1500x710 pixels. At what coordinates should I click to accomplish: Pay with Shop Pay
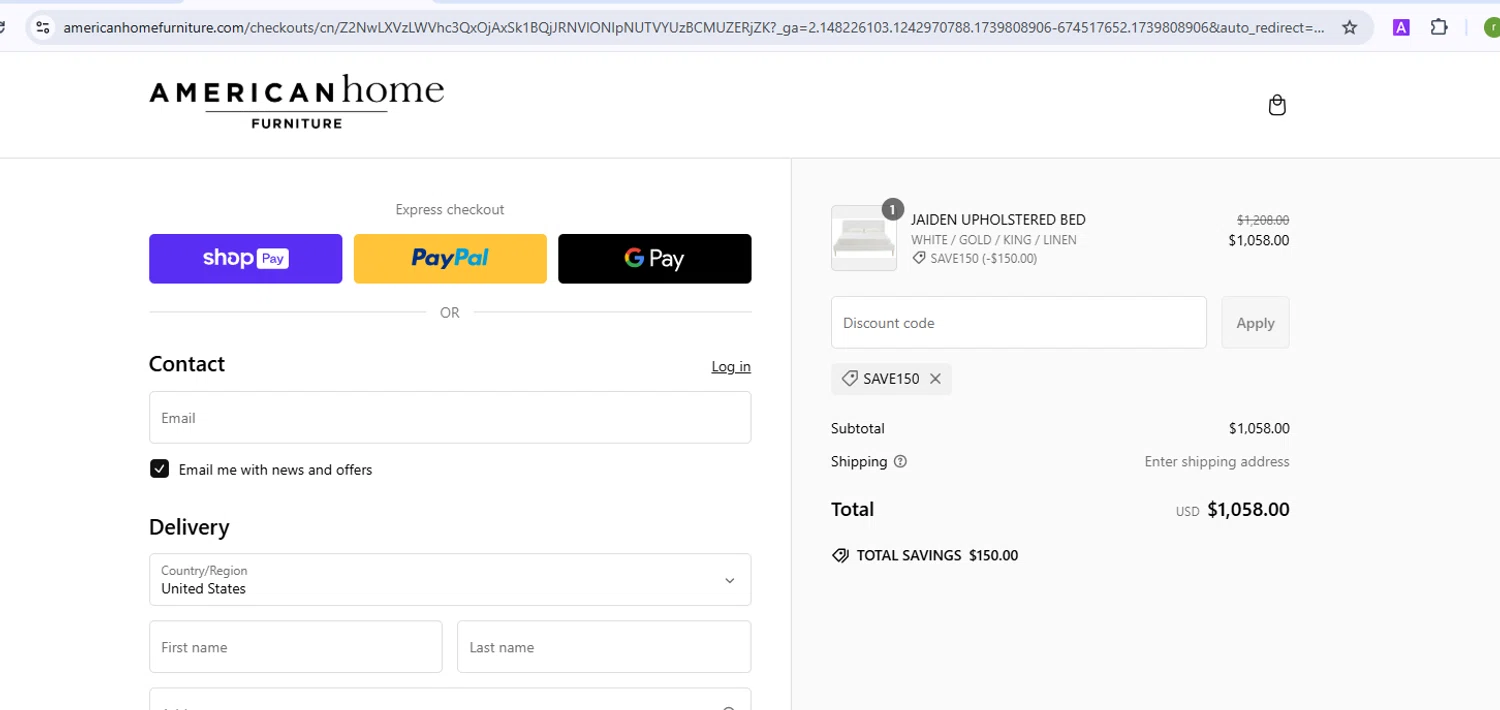pos(245,259)
